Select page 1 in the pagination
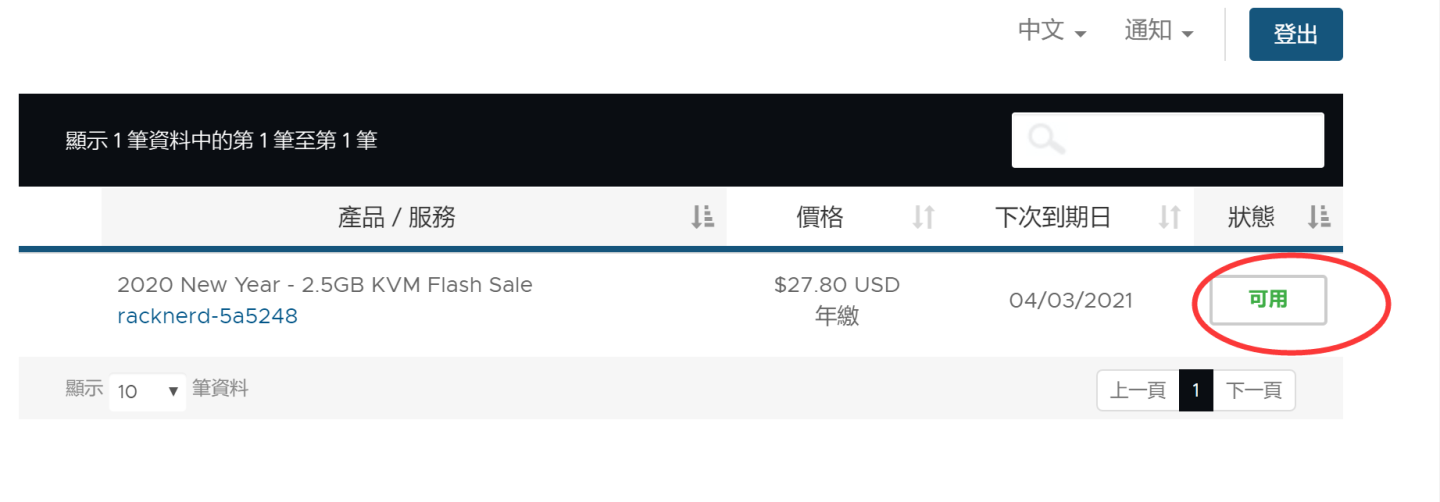 (1196, 391)
